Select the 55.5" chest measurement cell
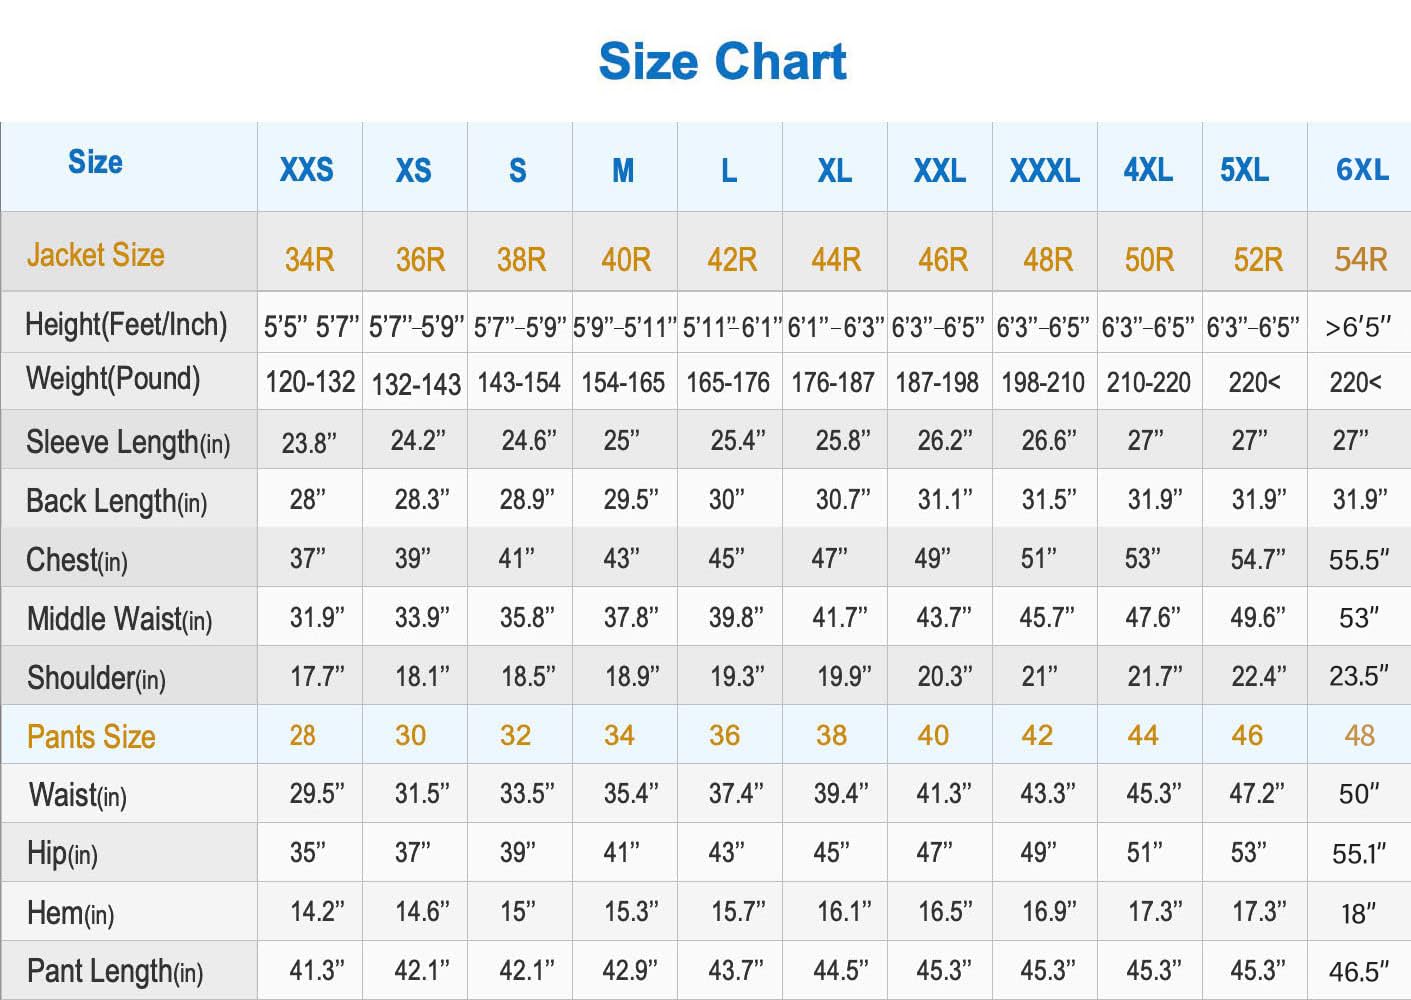The width and height of the screenshot is (1411, 1000). [1359, 559]
